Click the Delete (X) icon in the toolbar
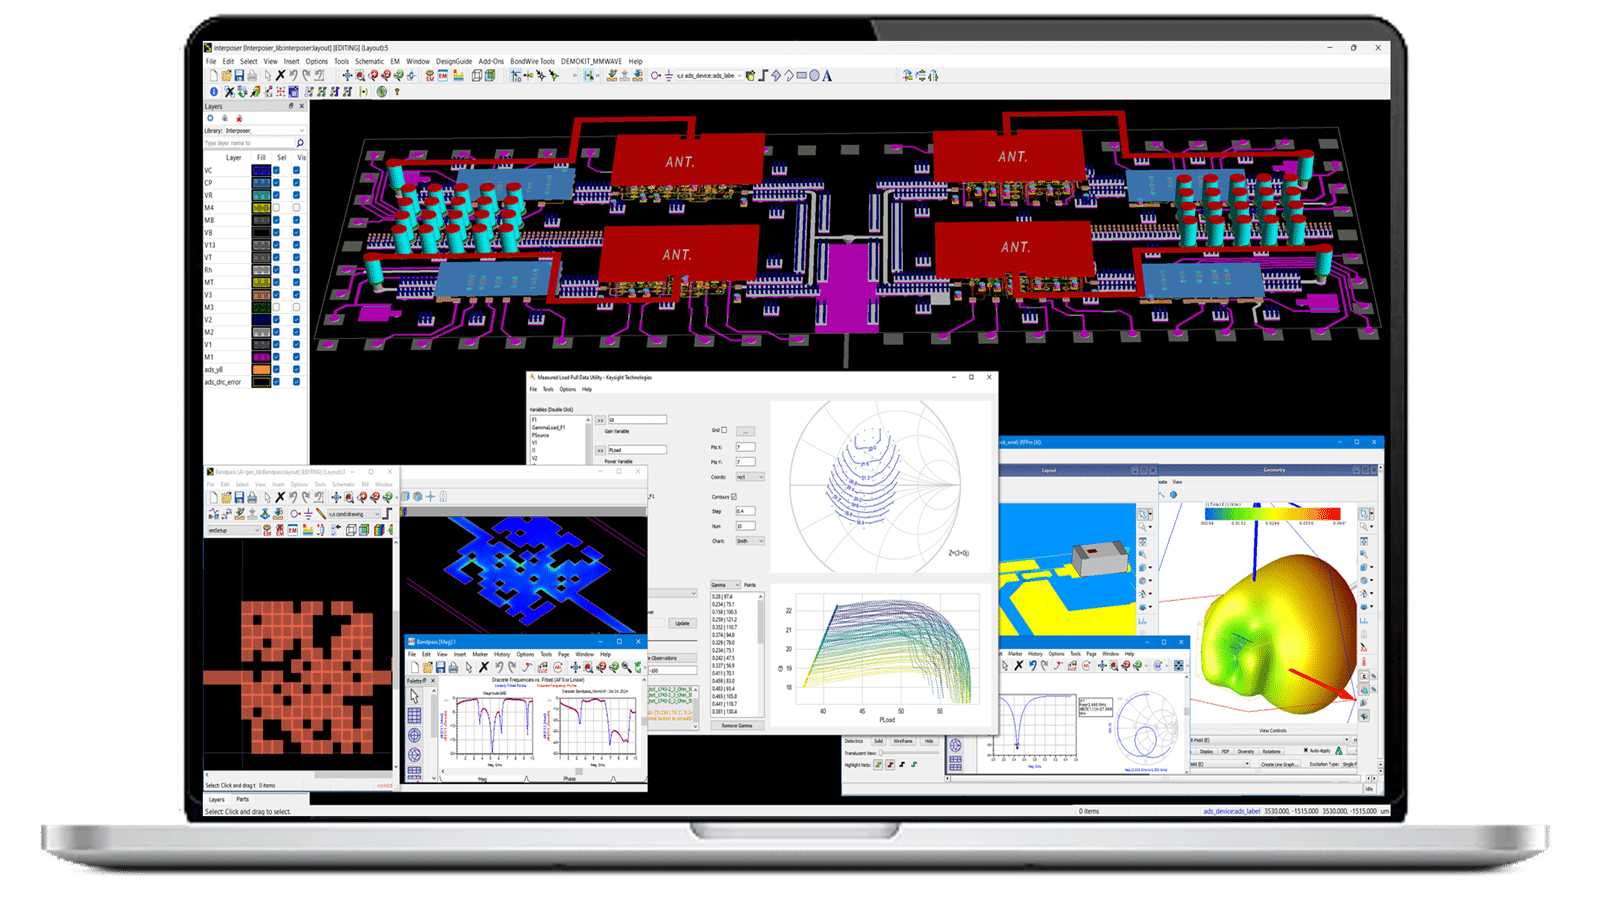Image resolution: width=1600 pixels, height=900 pixels. pos(280,76)
